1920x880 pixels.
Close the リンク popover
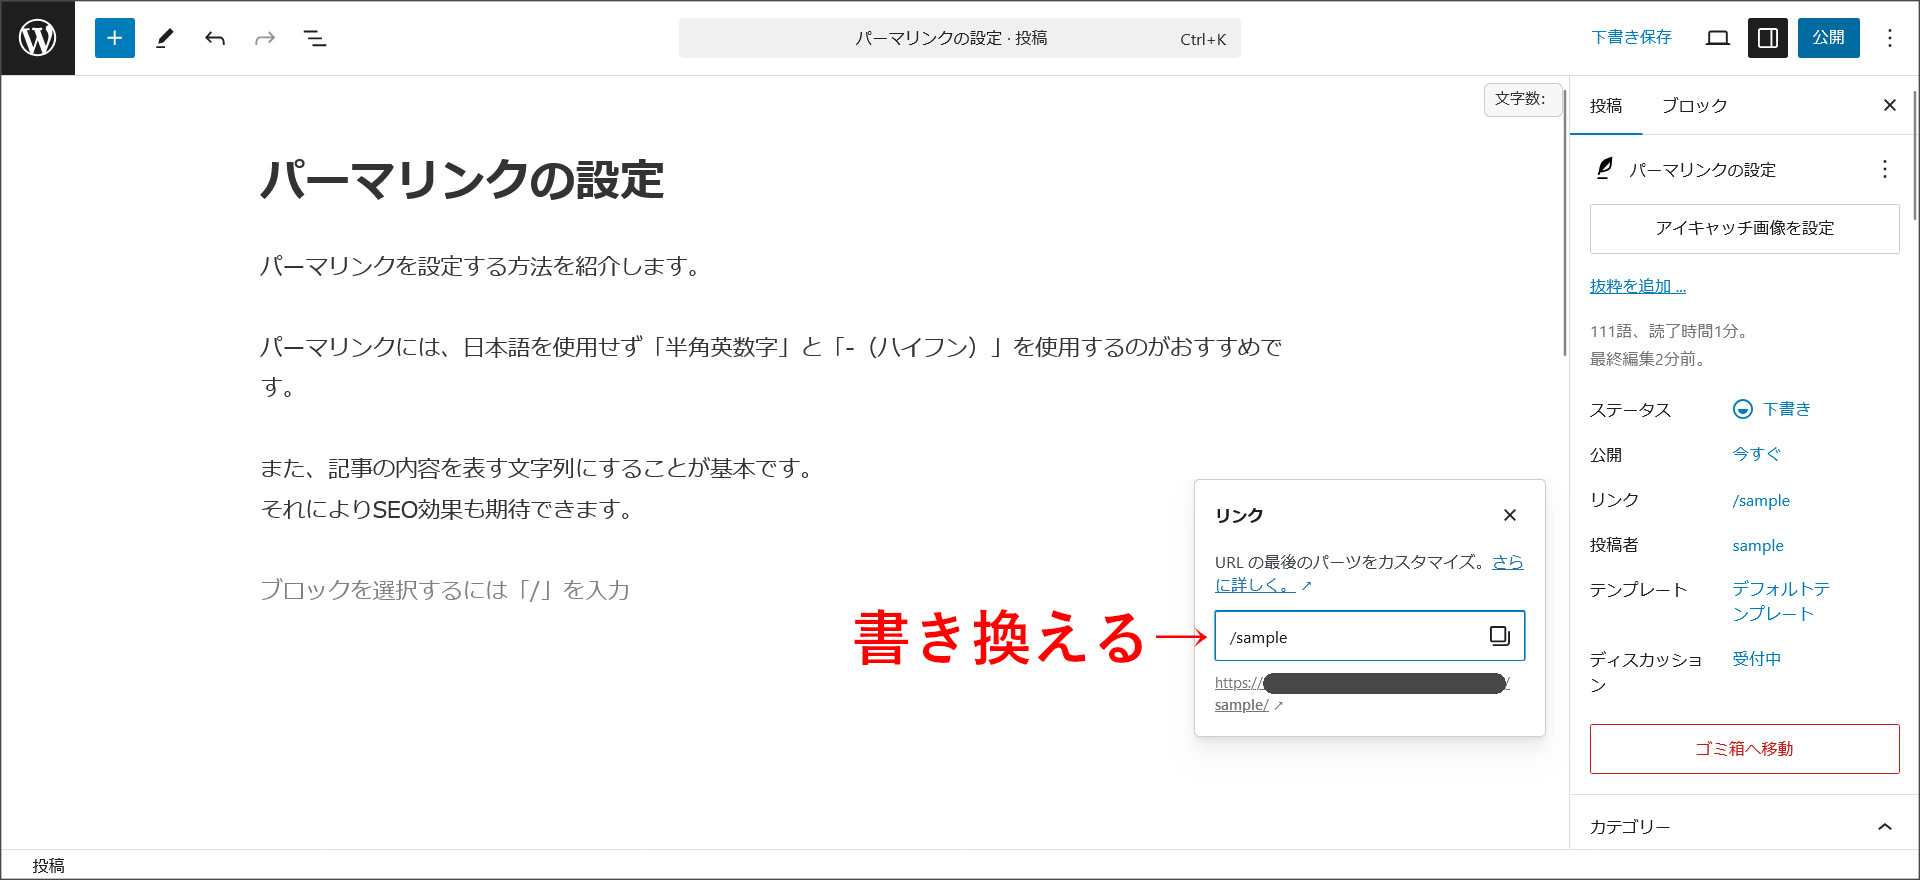(1509, 515)
